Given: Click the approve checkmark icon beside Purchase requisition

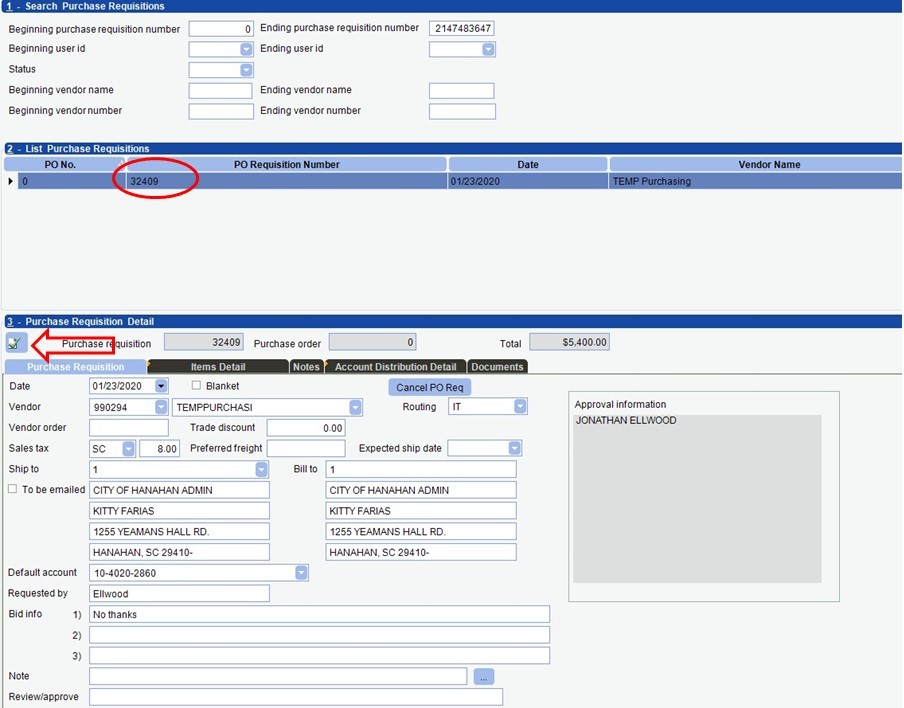Looking at the screenshot, I should click(16, 343).
